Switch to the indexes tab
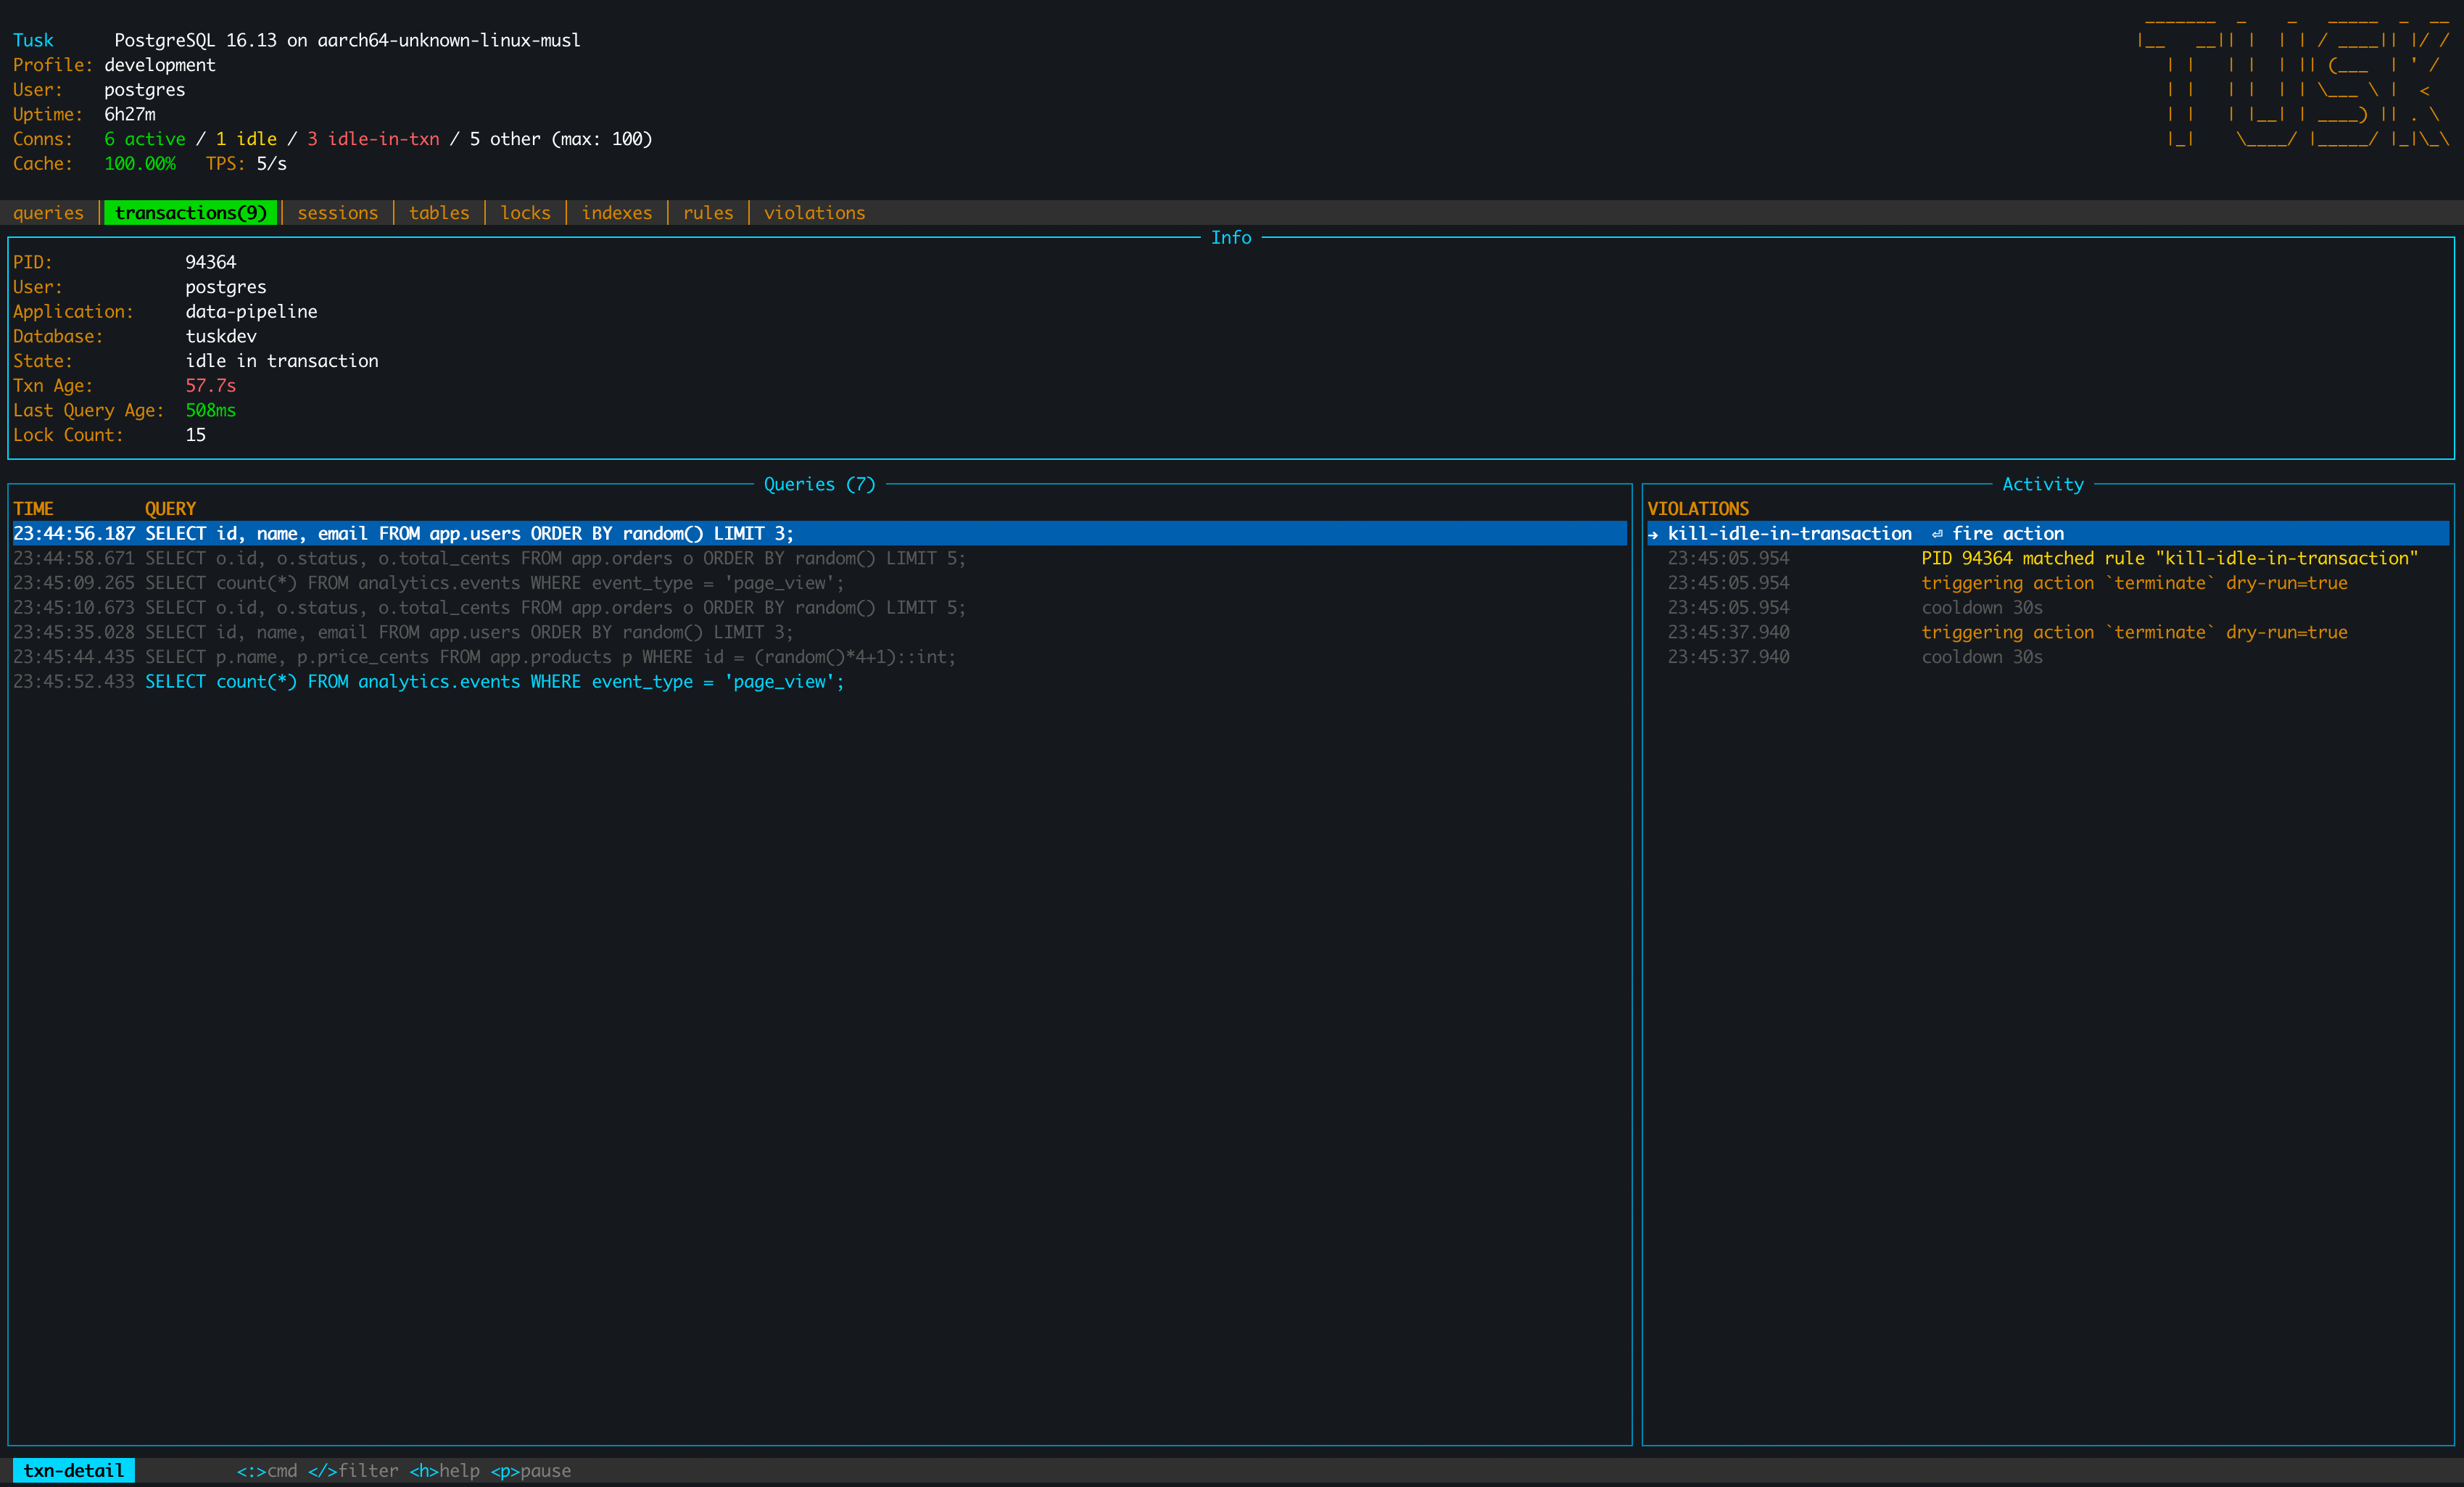This screenshot has height=1487, width=2464. pos(617,213)
